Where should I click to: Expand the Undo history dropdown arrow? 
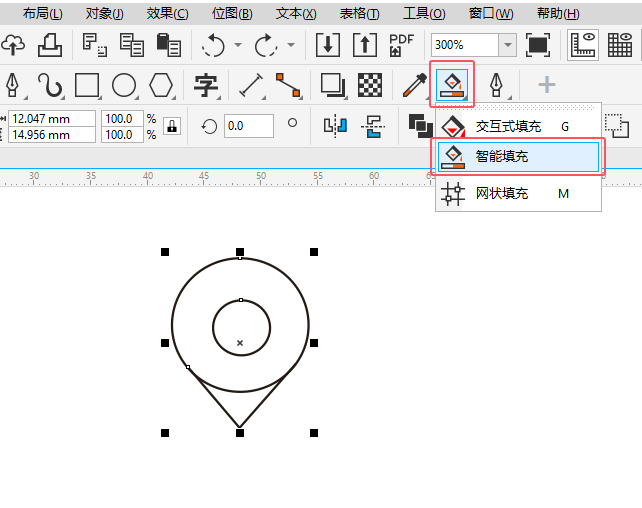click(238, 45)
